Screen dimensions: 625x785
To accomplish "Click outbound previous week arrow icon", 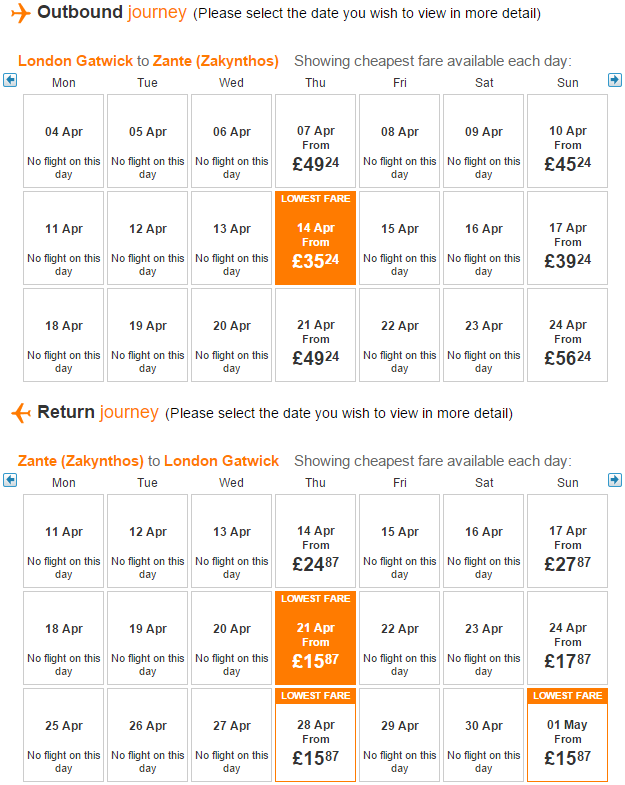I will coord(10,80).
